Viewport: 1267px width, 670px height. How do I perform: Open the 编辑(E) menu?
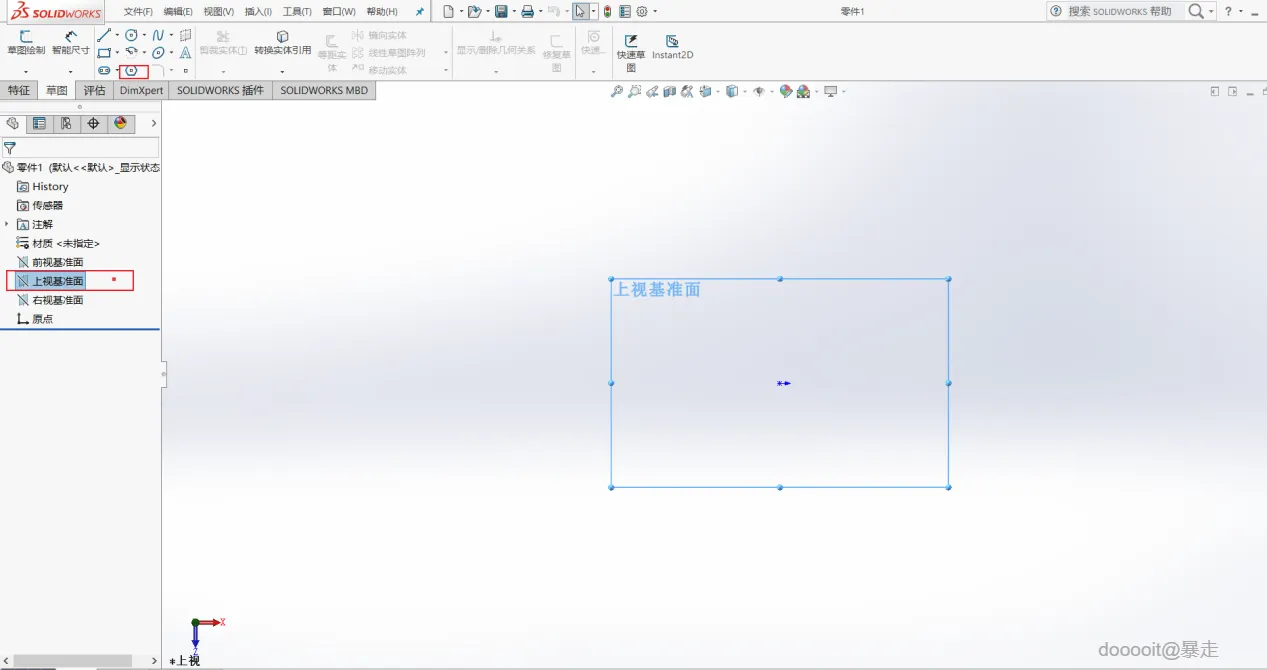click(178, 11)
